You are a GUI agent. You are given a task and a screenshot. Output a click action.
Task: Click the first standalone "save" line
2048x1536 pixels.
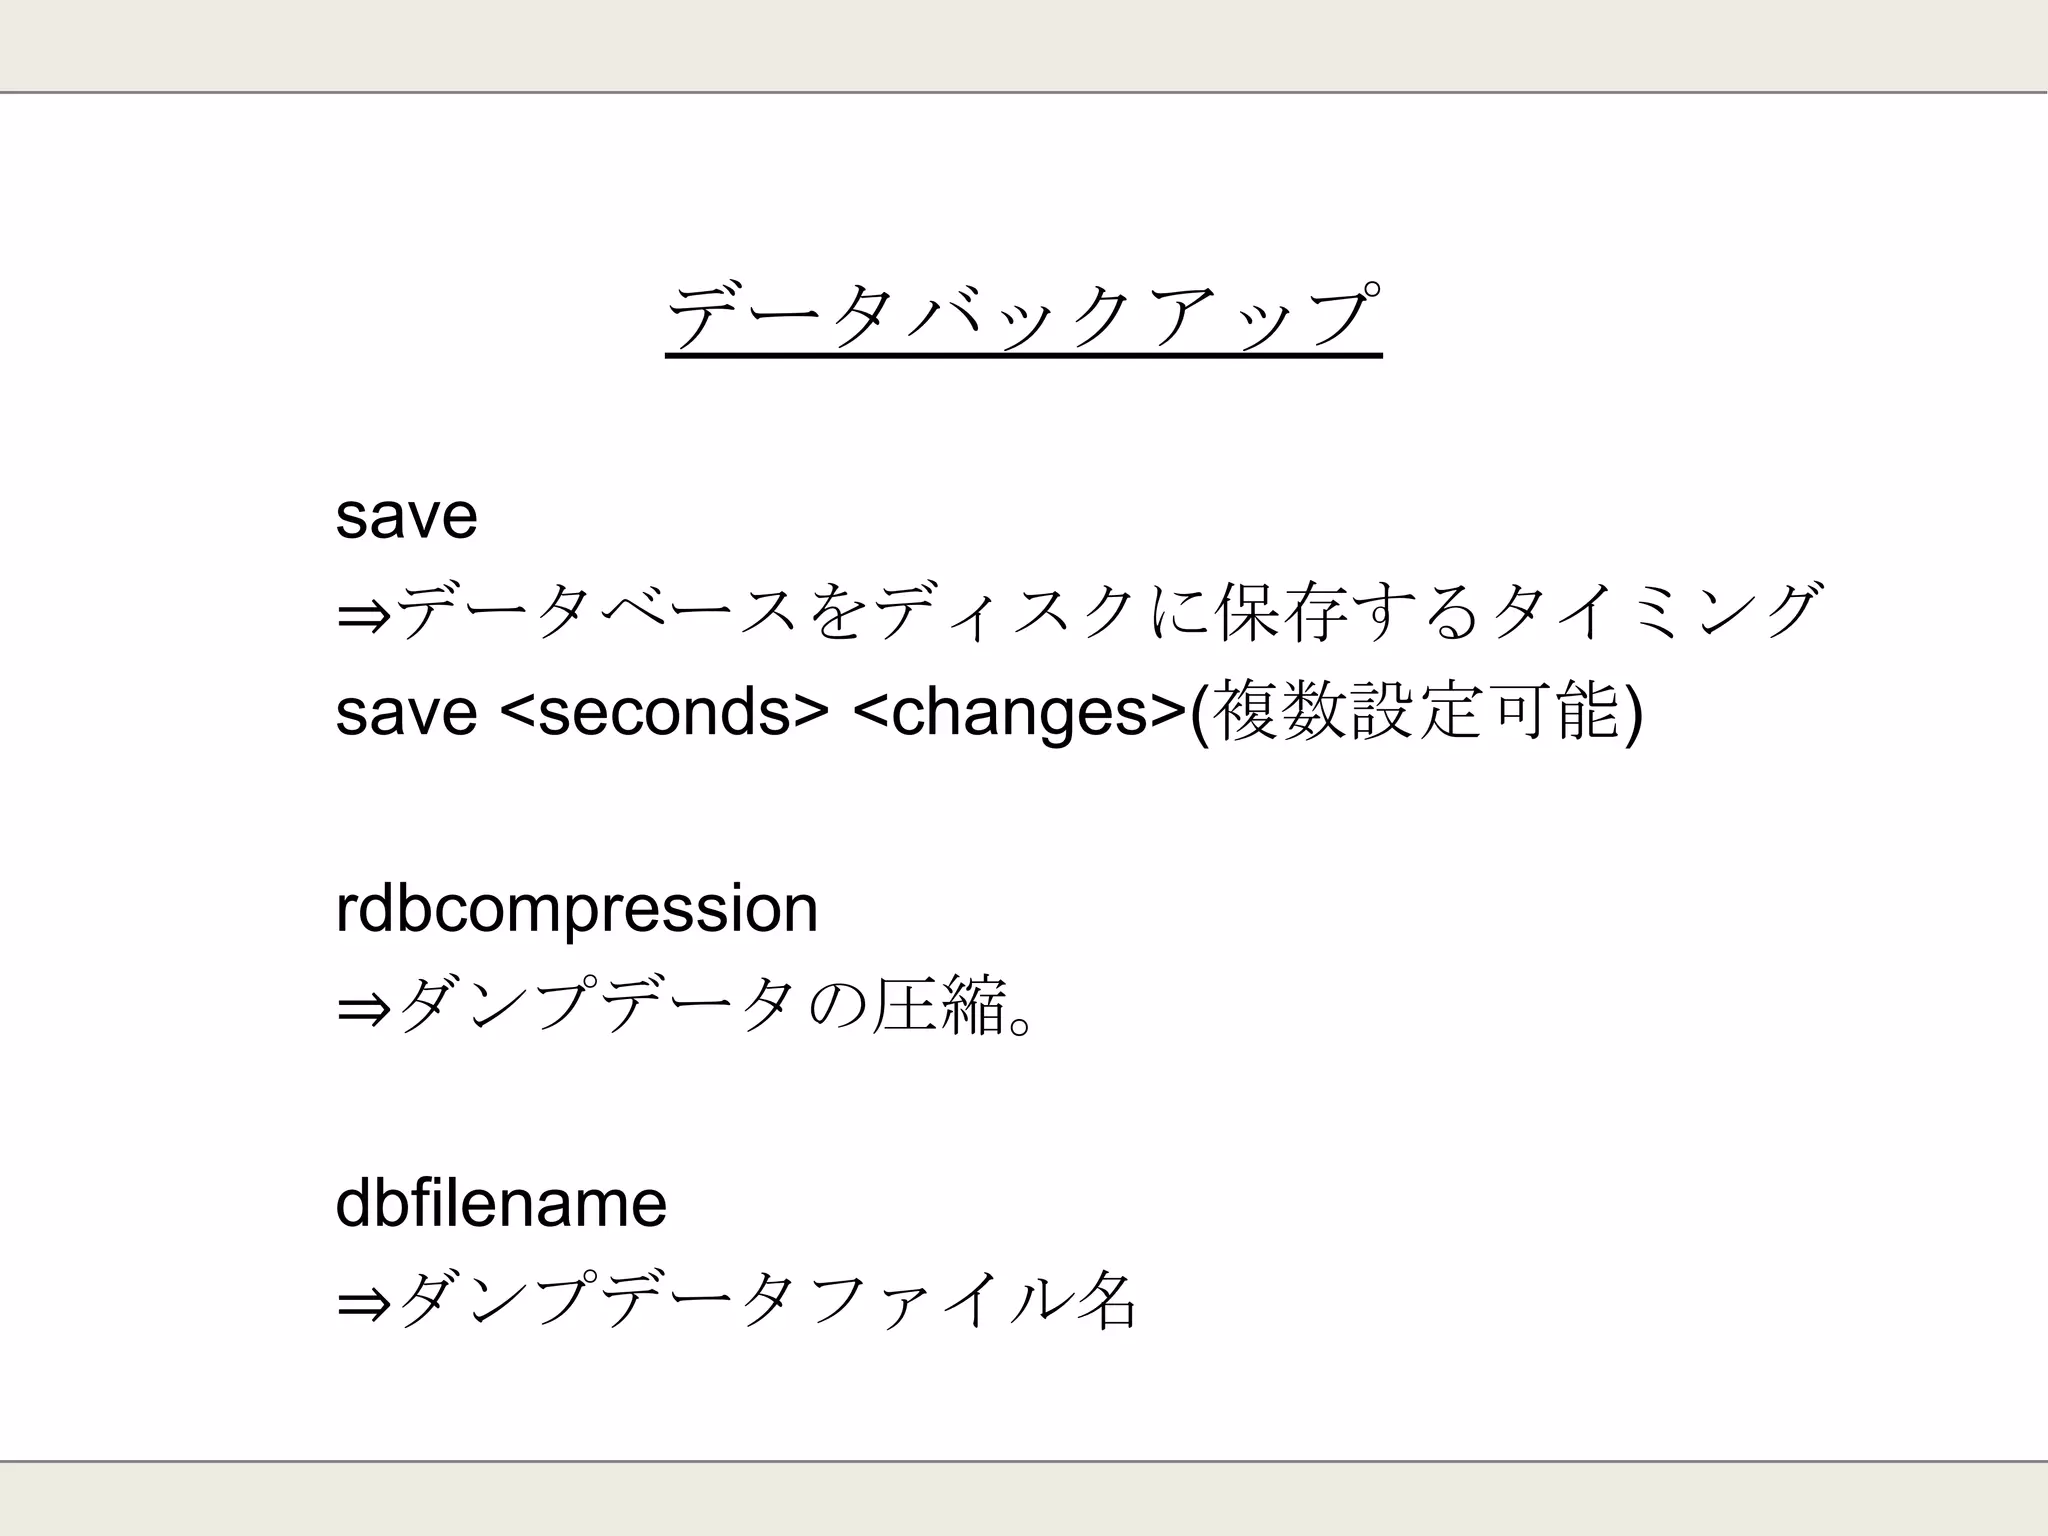(x=406, y=517)
